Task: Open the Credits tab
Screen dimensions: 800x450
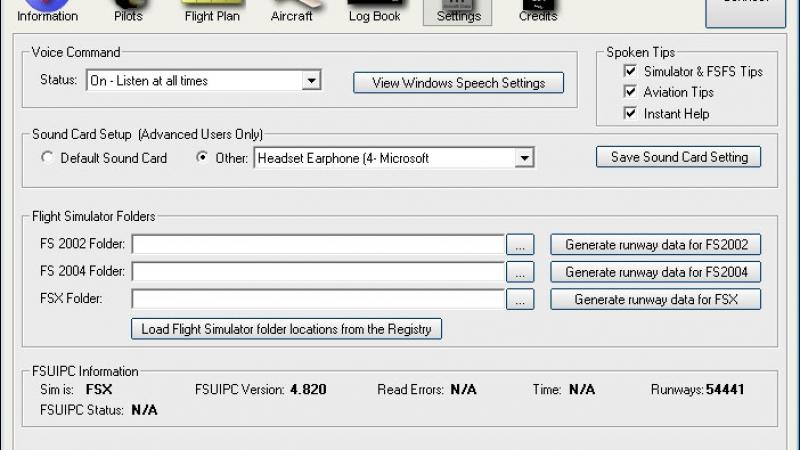Action: point(538,12)
